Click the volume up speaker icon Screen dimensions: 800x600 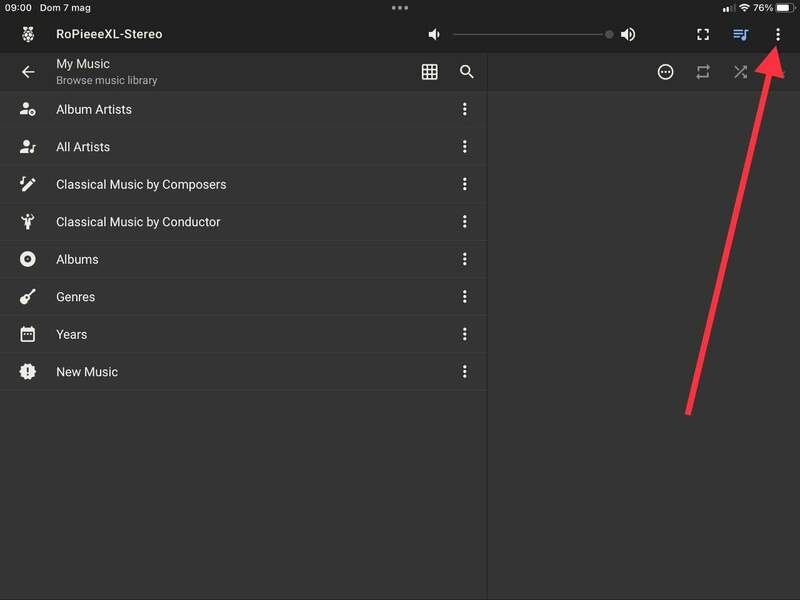(x=628, y=34)
